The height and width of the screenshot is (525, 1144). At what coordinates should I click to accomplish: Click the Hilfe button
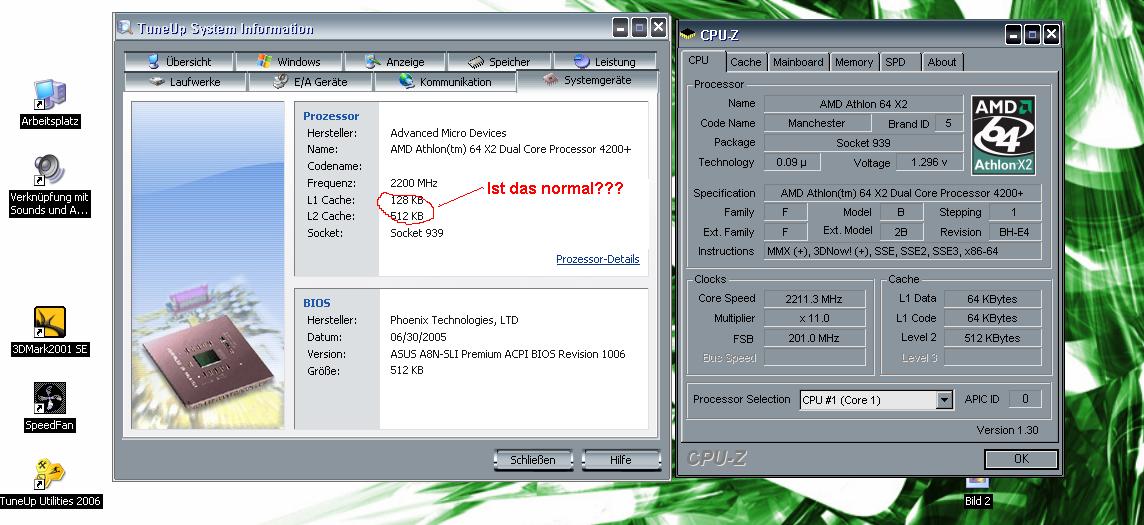coord(621,460)
